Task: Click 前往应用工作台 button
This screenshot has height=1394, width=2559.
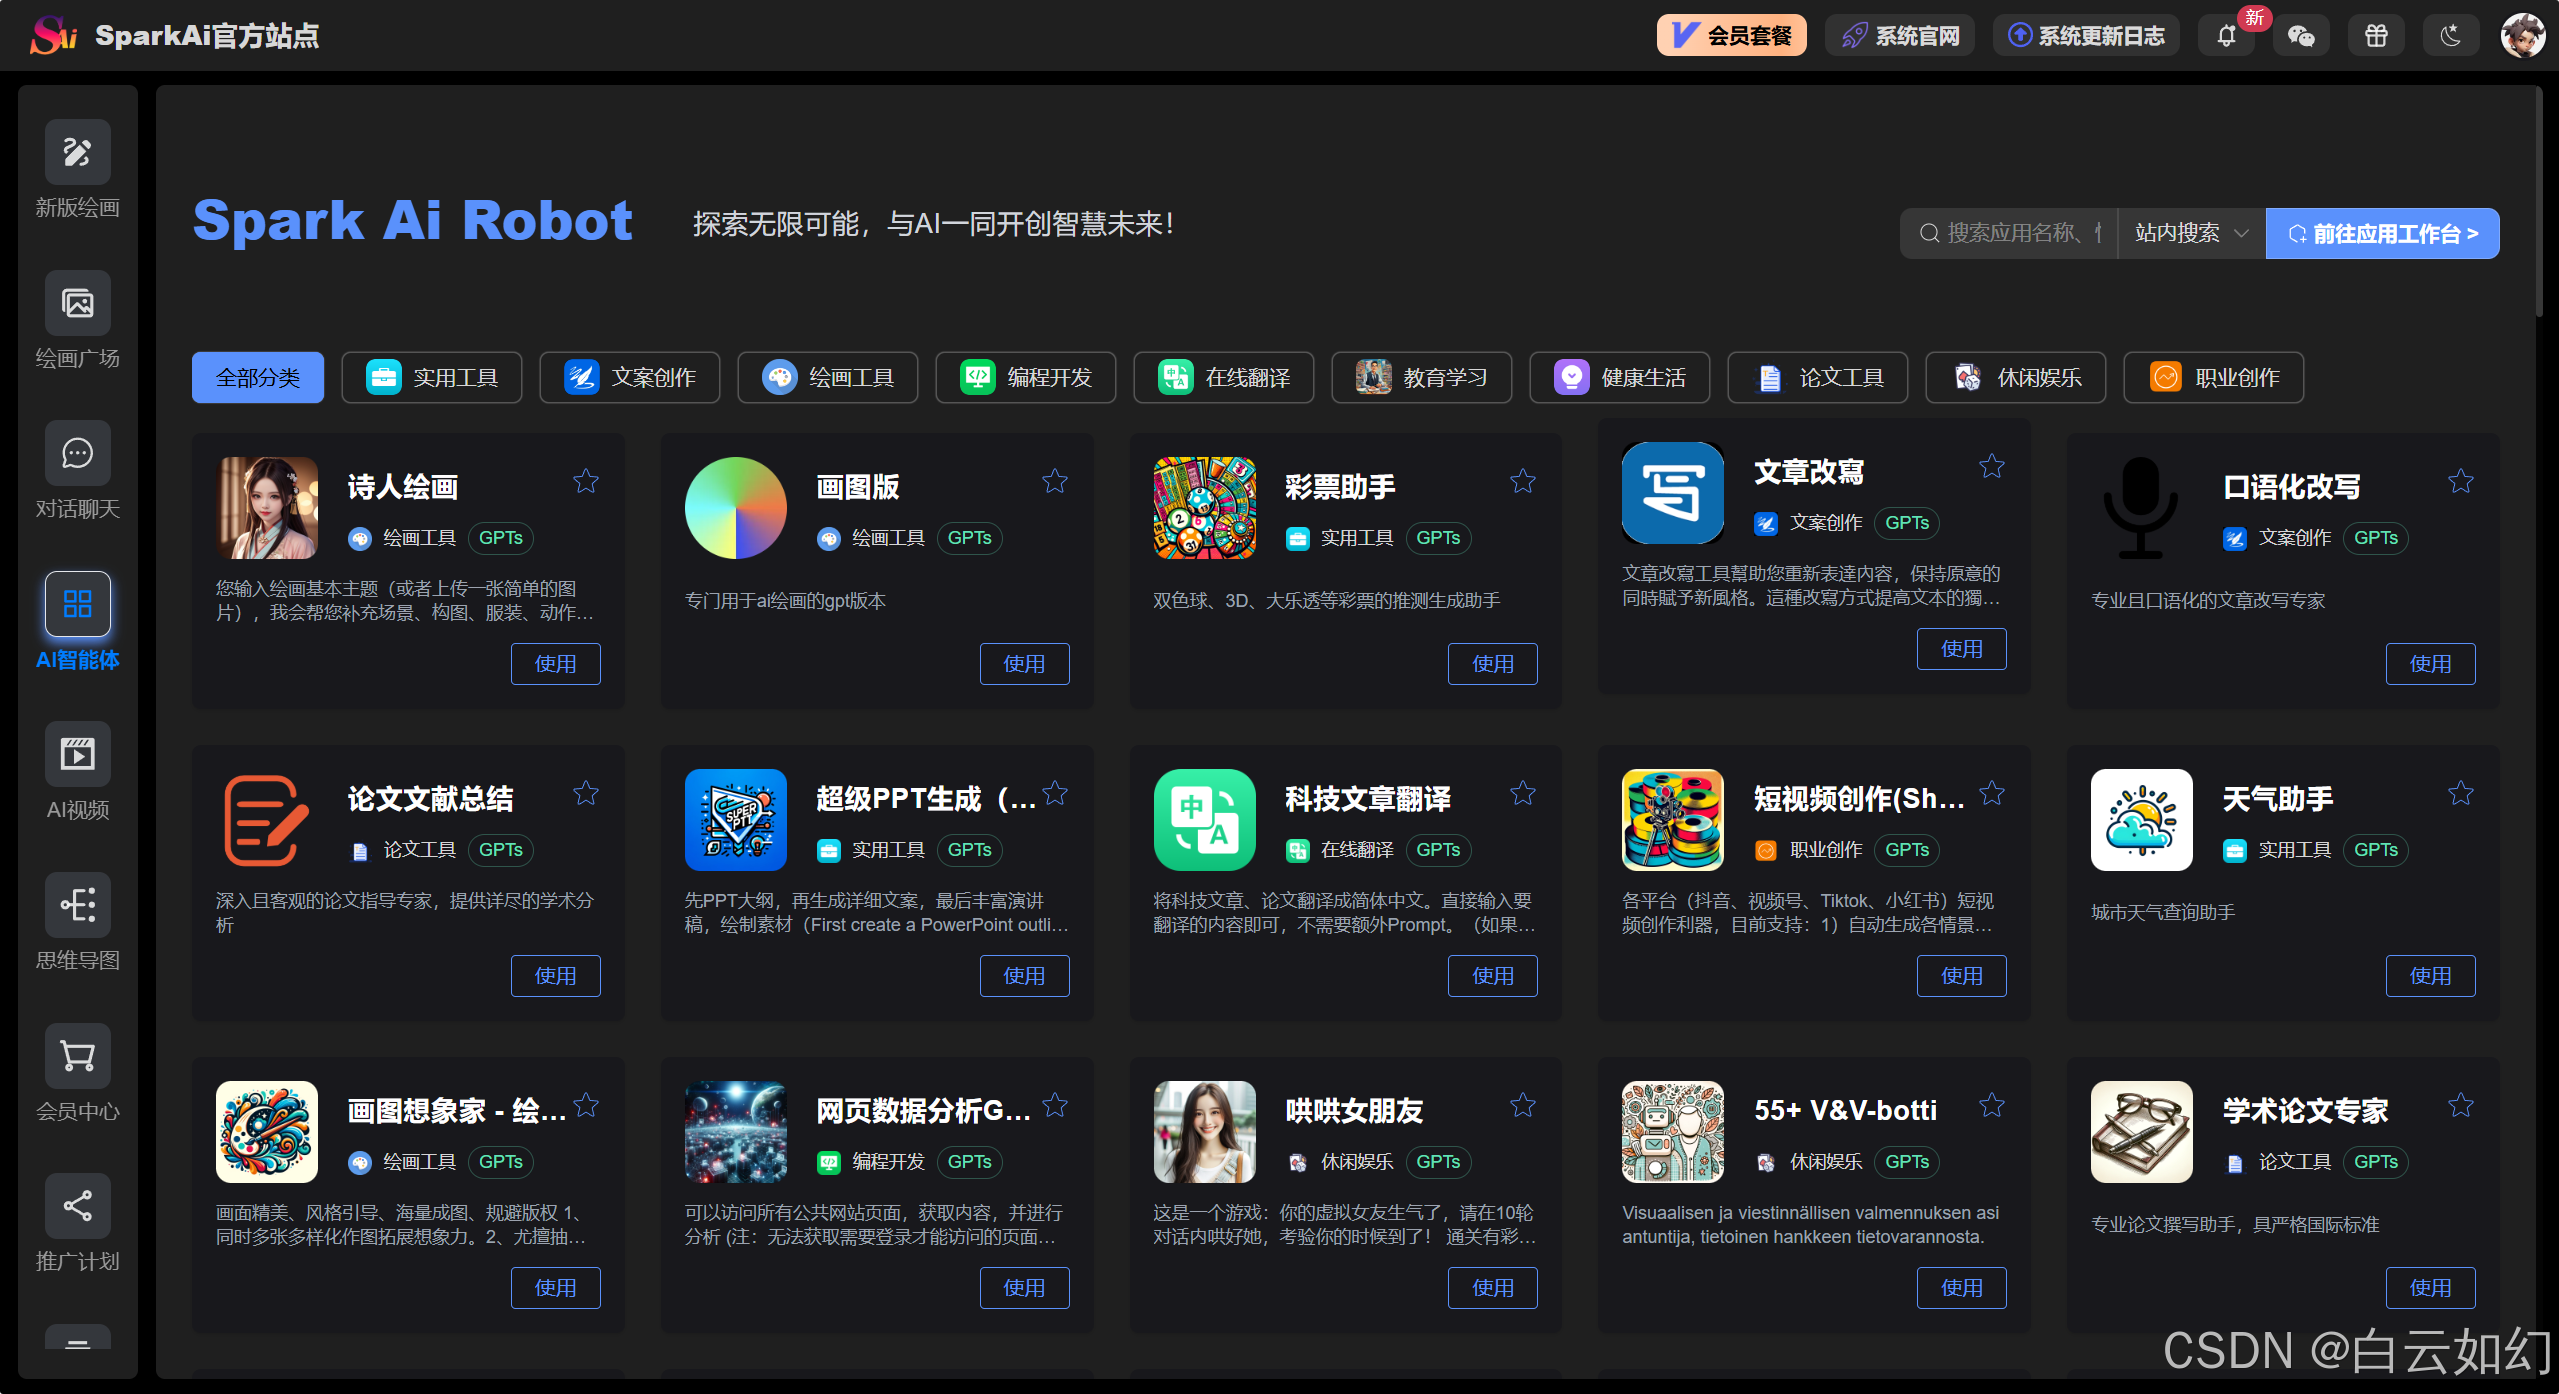Action: coord(2382,234)
